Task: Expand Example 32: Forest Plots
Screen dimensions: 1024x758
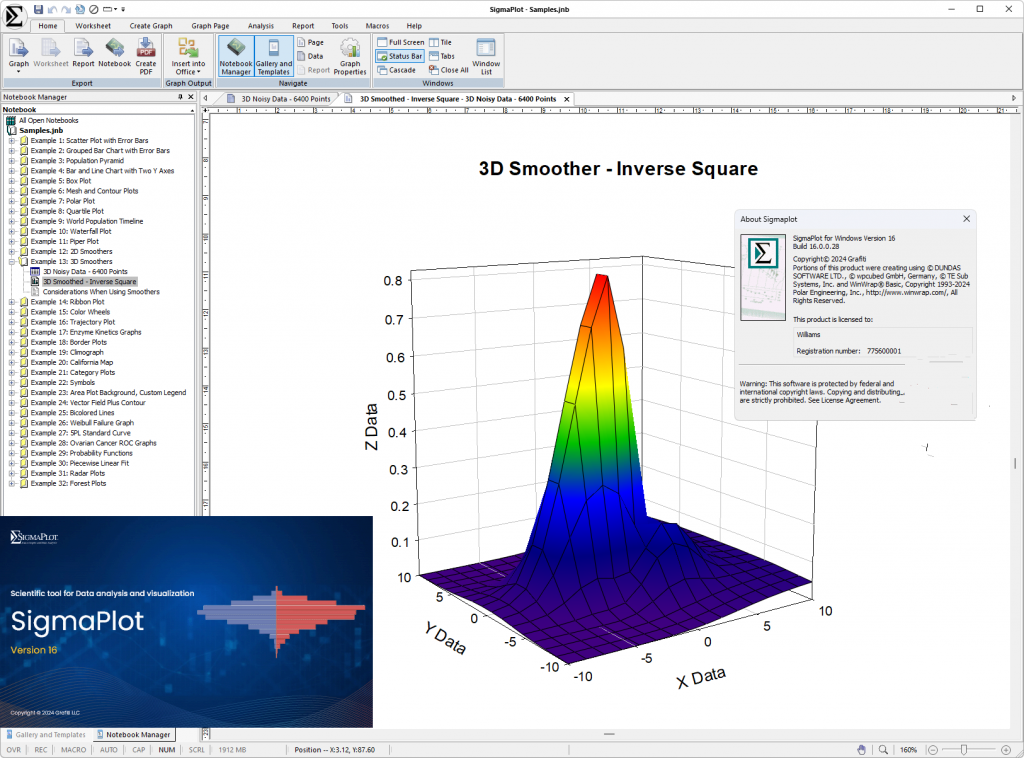Action: coord(11,483)
